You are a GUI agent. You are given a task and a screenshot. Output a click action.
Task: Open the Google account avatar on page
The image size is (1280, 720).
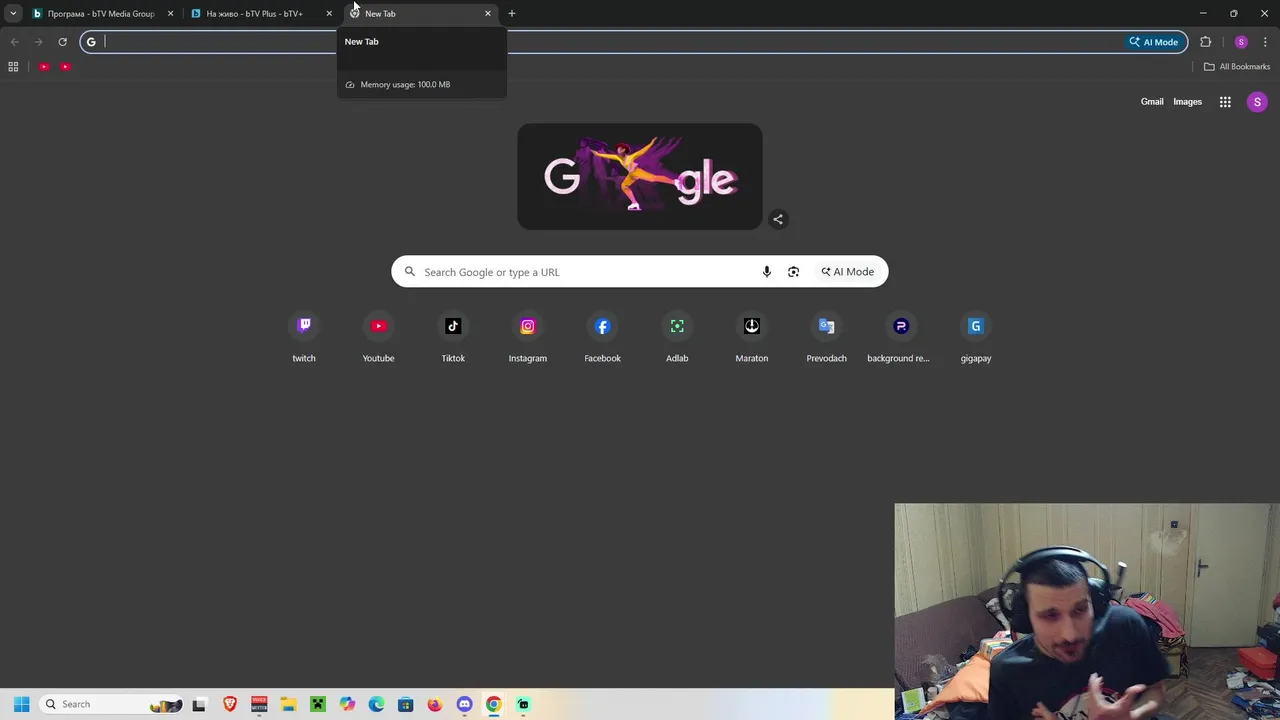1257,102
